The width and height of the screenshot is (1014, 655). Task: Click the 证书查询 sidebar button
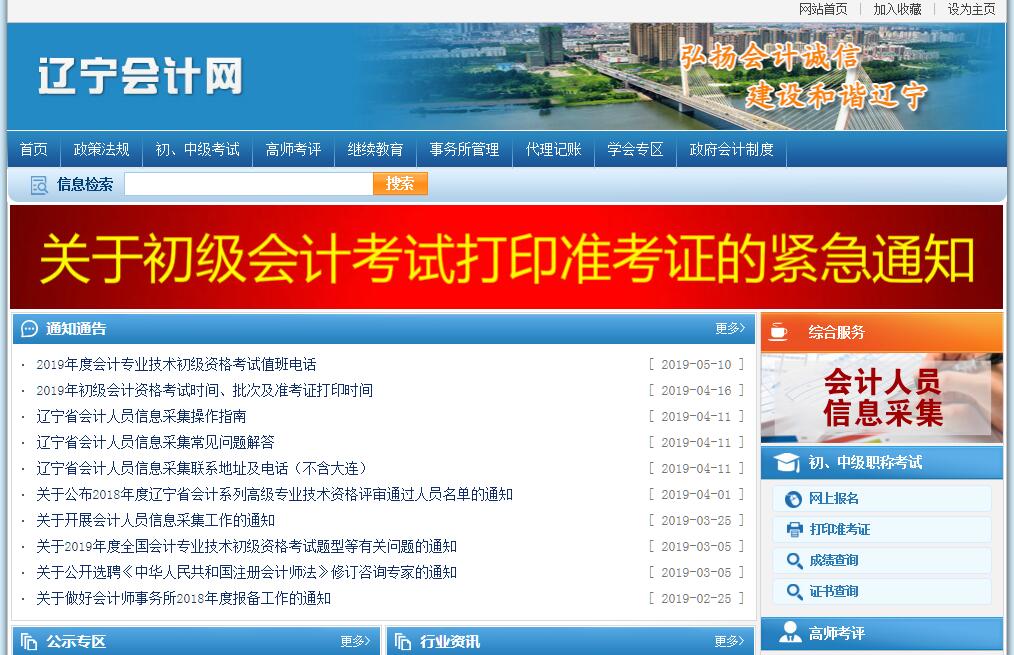[x=881, y=591]
